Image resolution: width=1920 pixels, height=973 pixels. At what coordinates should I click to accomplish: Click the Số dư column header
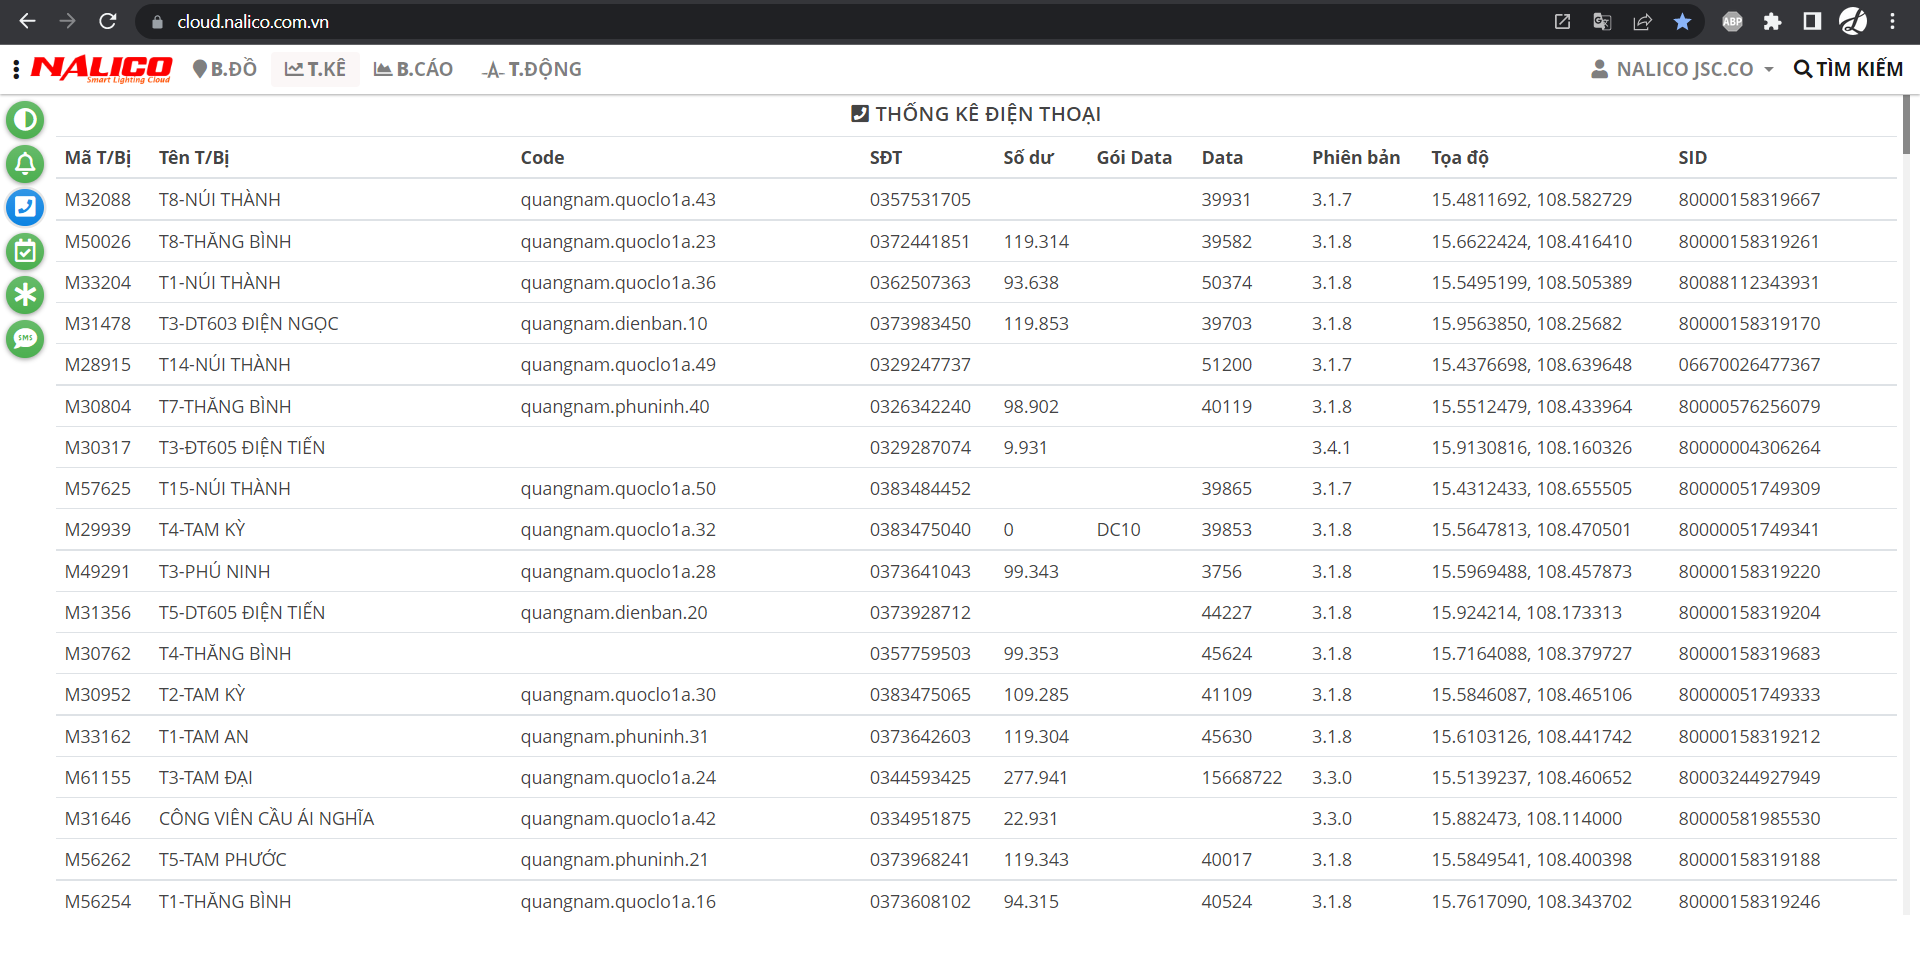click(x=1029, y=158)
